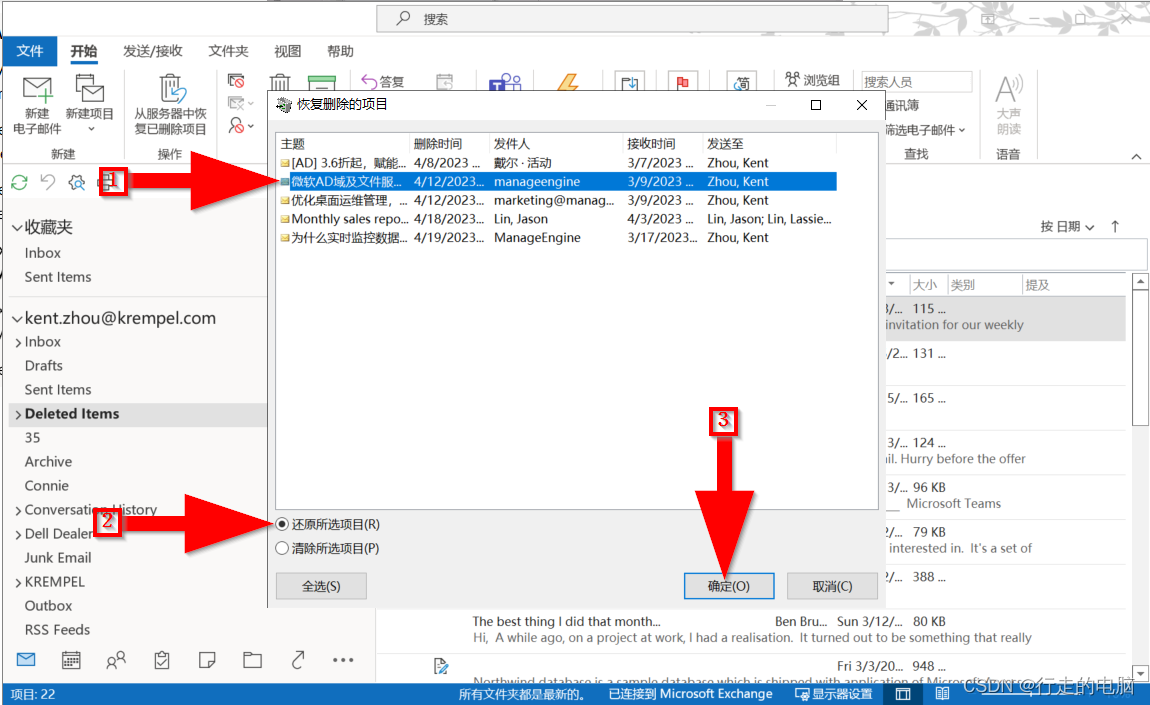Open the Folder (文件夹) tab
This screenshot has height=705, width=1150.
coord(228,51)
